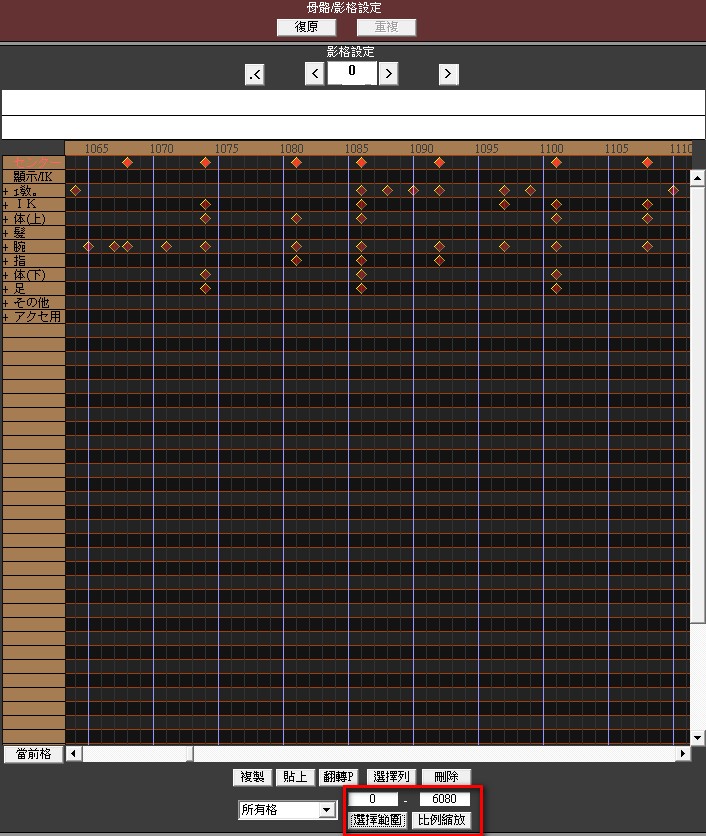The height and width of the screenshot is (836, 706).
Task: Expand the 足 bone group
Action: click(x=5, y=289)
